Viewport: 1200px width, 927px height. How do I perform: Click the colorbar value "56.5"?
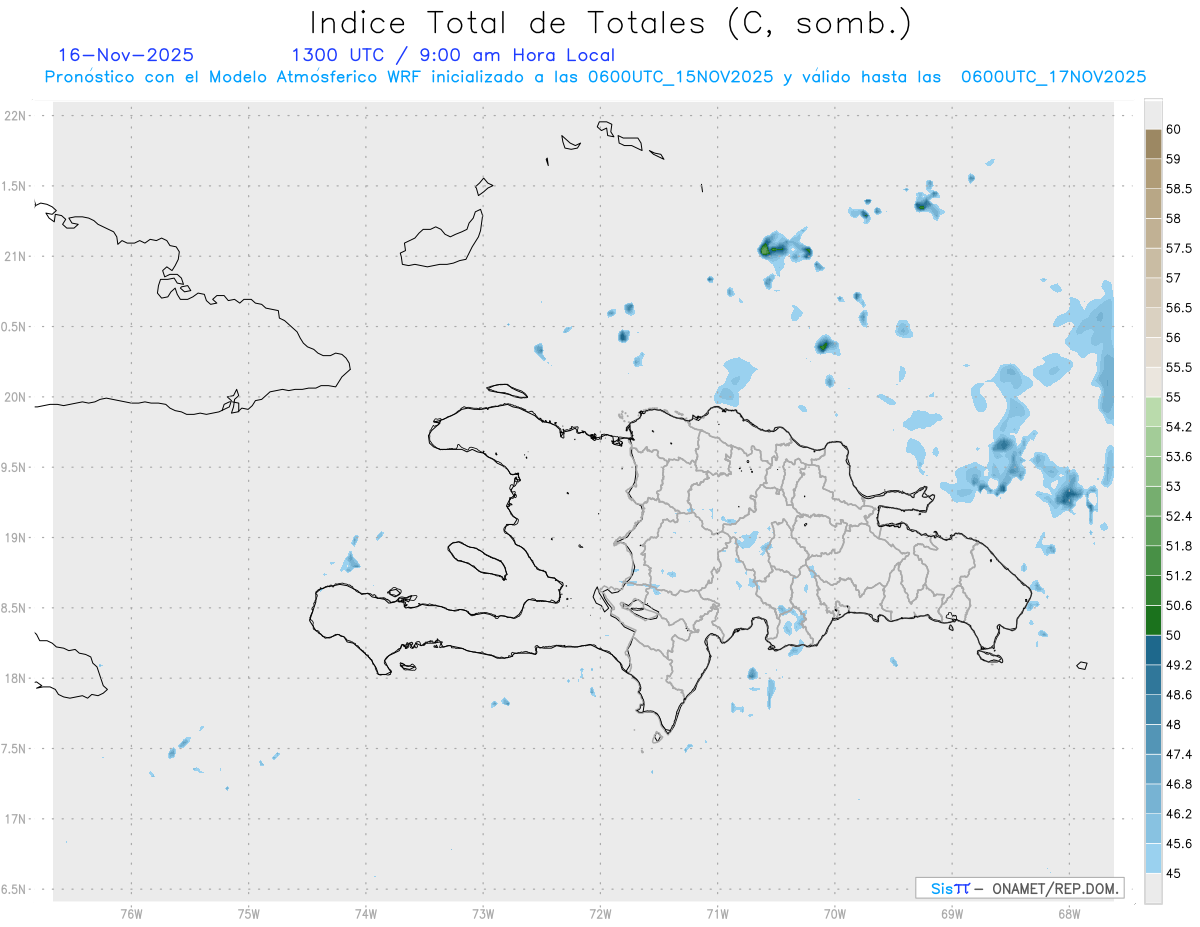(1179, 308)
